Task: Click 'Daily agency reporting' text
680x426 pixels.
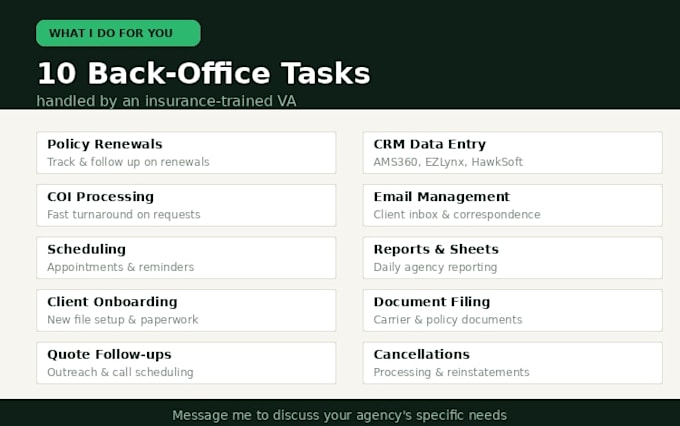Action: (435, 267)
